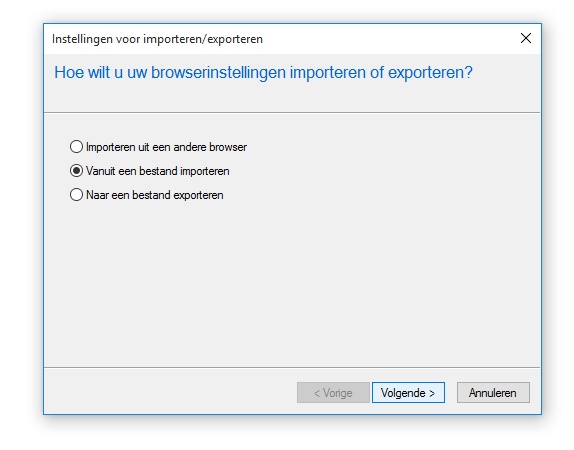The image size is (574, 450).
Task: Click the greyed-out '< Vorige' button
Action: 333,393
